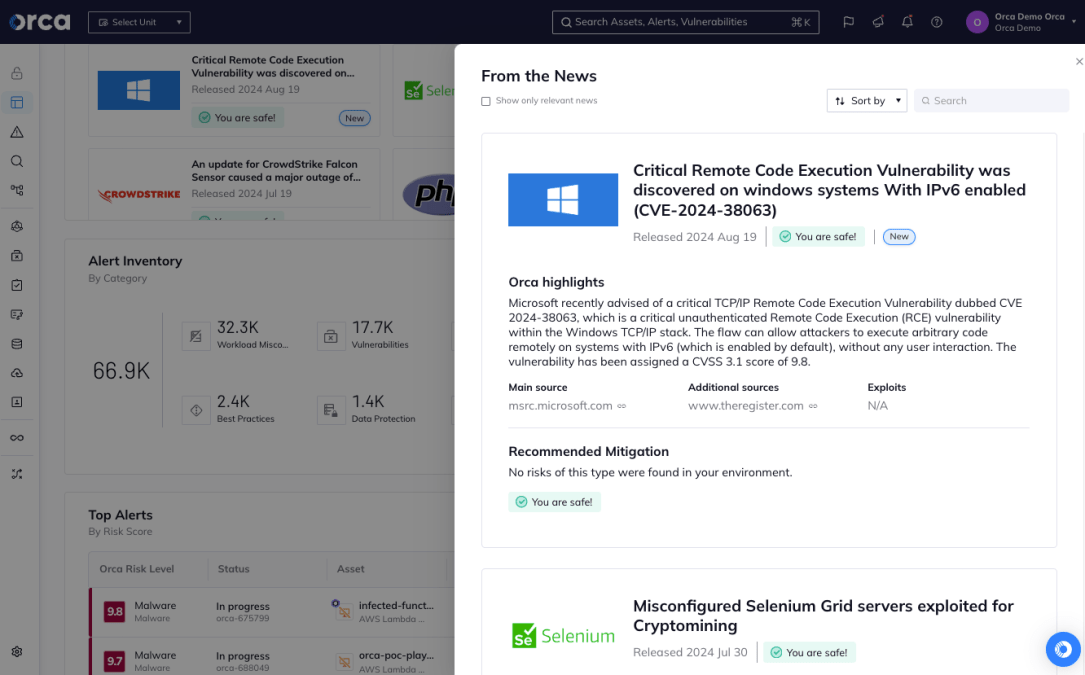Click the You are safe badge beside Released 2024 Aug 19

point(819,237)
